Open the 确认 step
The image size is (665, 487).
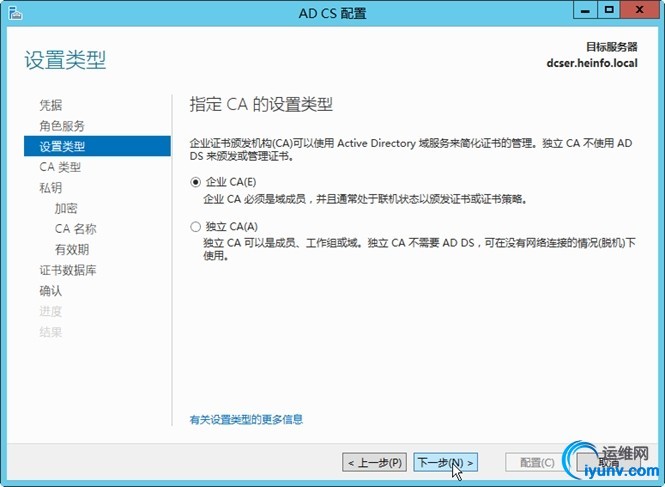[x=51, y=291]
